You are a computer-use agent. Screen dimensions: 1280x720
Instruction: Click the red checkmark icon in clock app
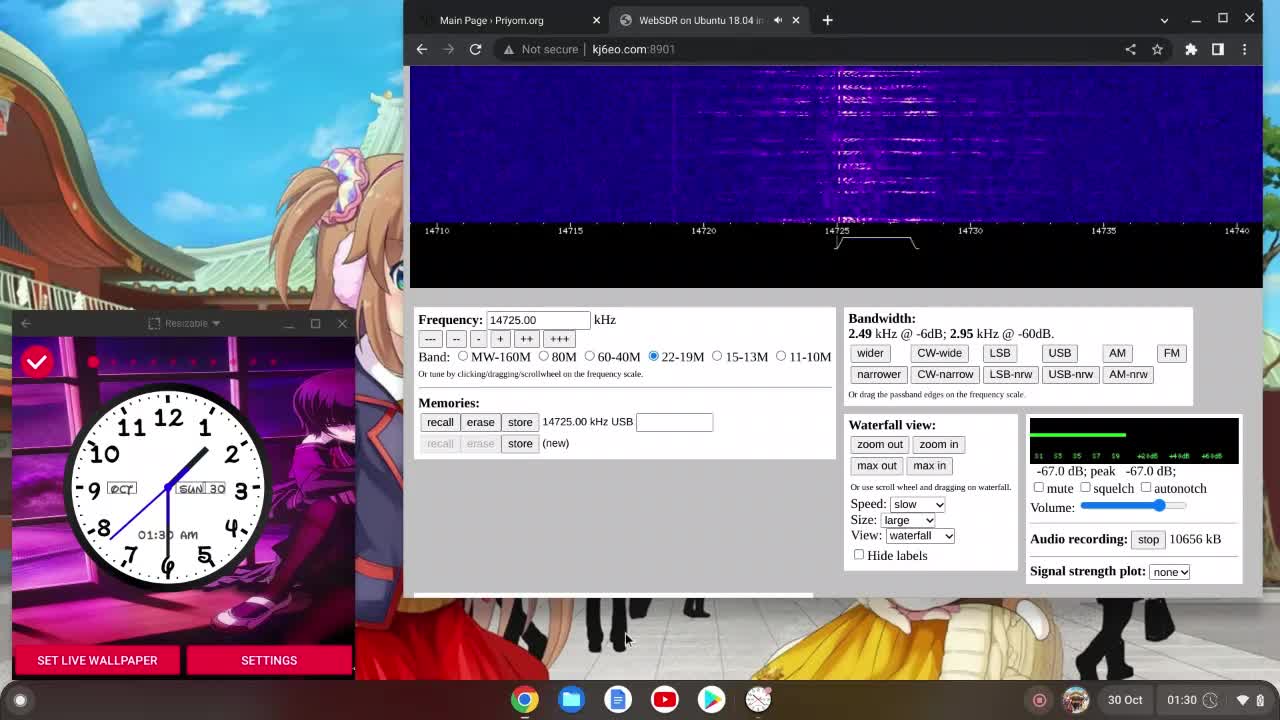pos(37,362)
